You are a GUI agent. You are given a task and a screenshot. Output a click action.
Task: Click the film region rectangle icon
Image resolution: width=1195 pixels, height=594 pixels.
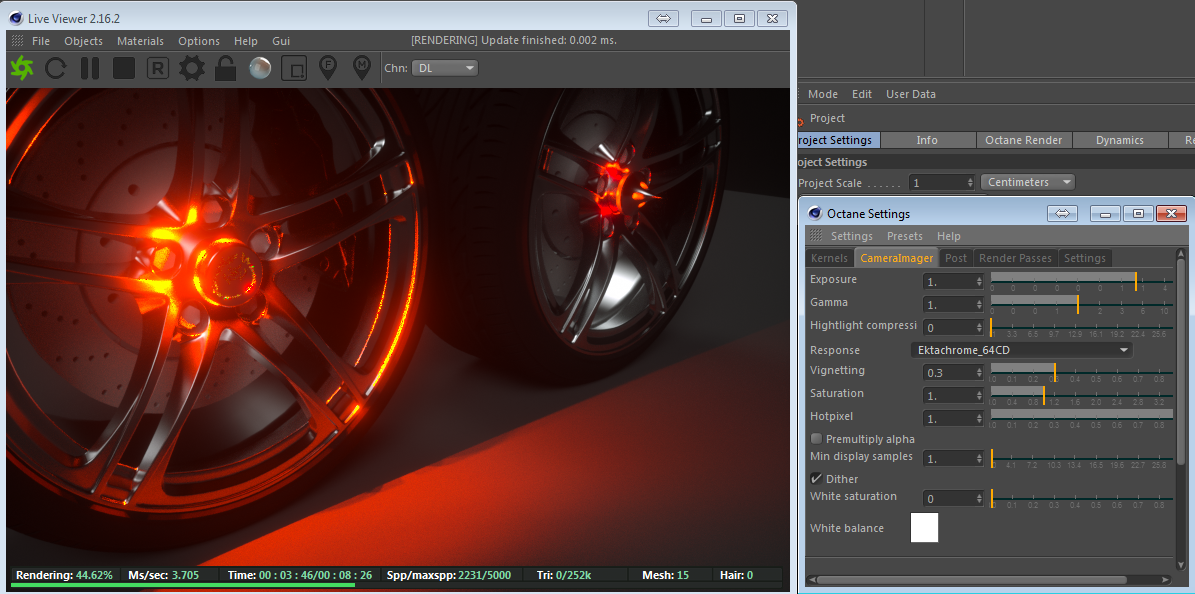pyautogui.click(x=293, y=69)
